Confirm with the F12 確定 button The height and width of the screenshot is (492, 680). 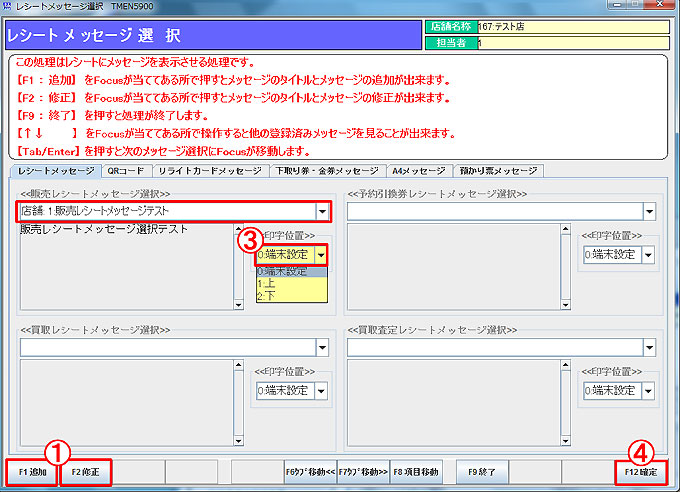(x=641, y=472)
